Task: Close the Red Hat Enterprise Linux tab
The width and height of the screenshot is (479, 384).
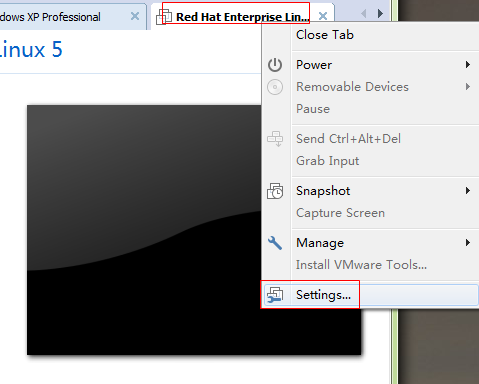Action: tap(323, 16)
